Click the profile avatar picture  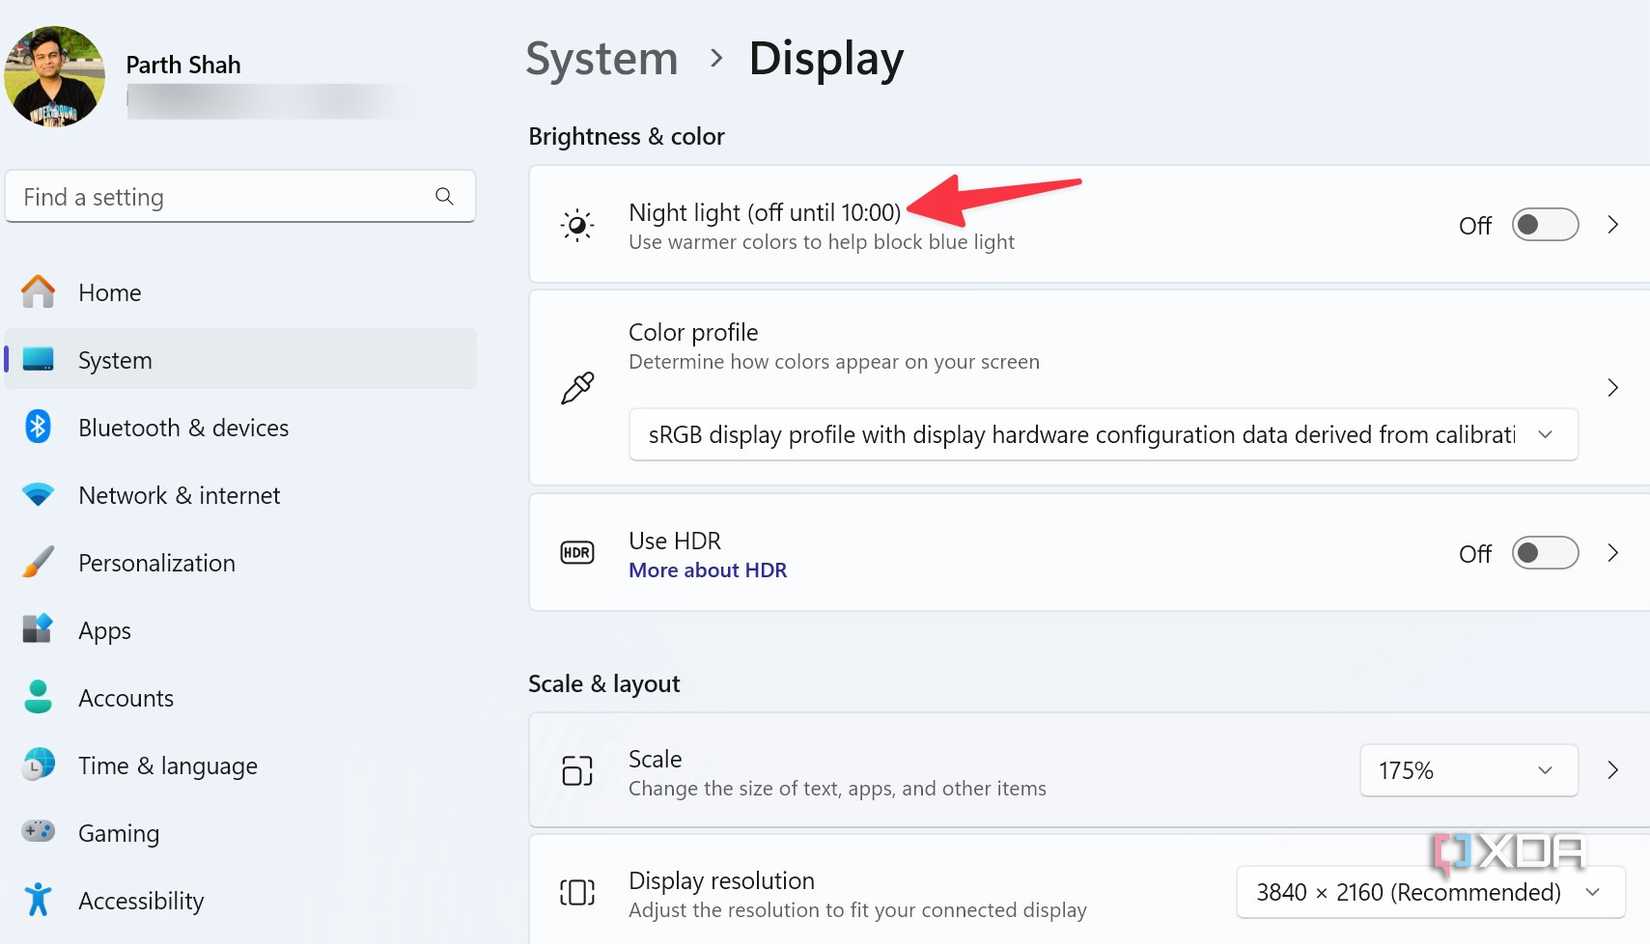pyautogui.click(x=55, y=76)
